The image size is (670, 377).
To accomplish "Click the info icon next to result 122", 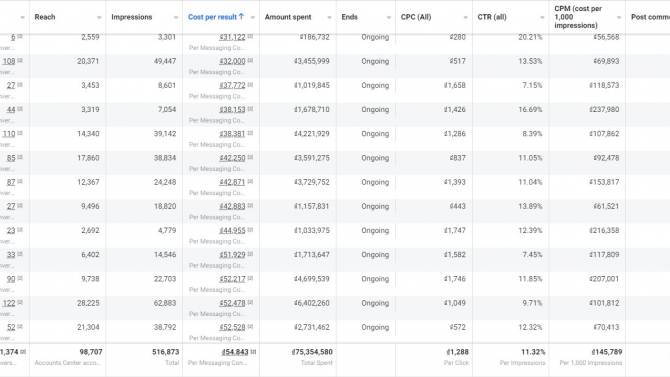I will point(20,302).
